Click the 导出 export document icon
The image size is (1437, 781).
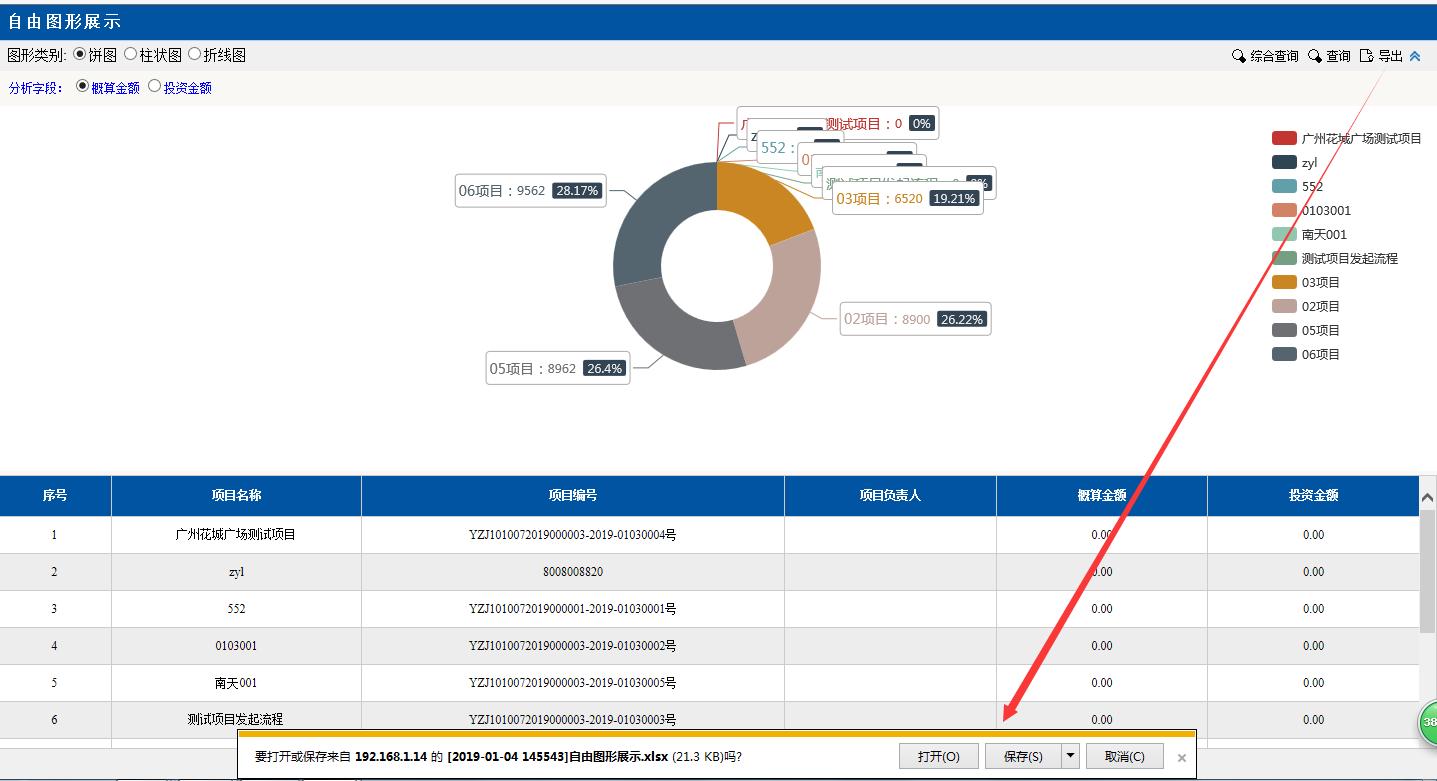[x=1367, y=56]
